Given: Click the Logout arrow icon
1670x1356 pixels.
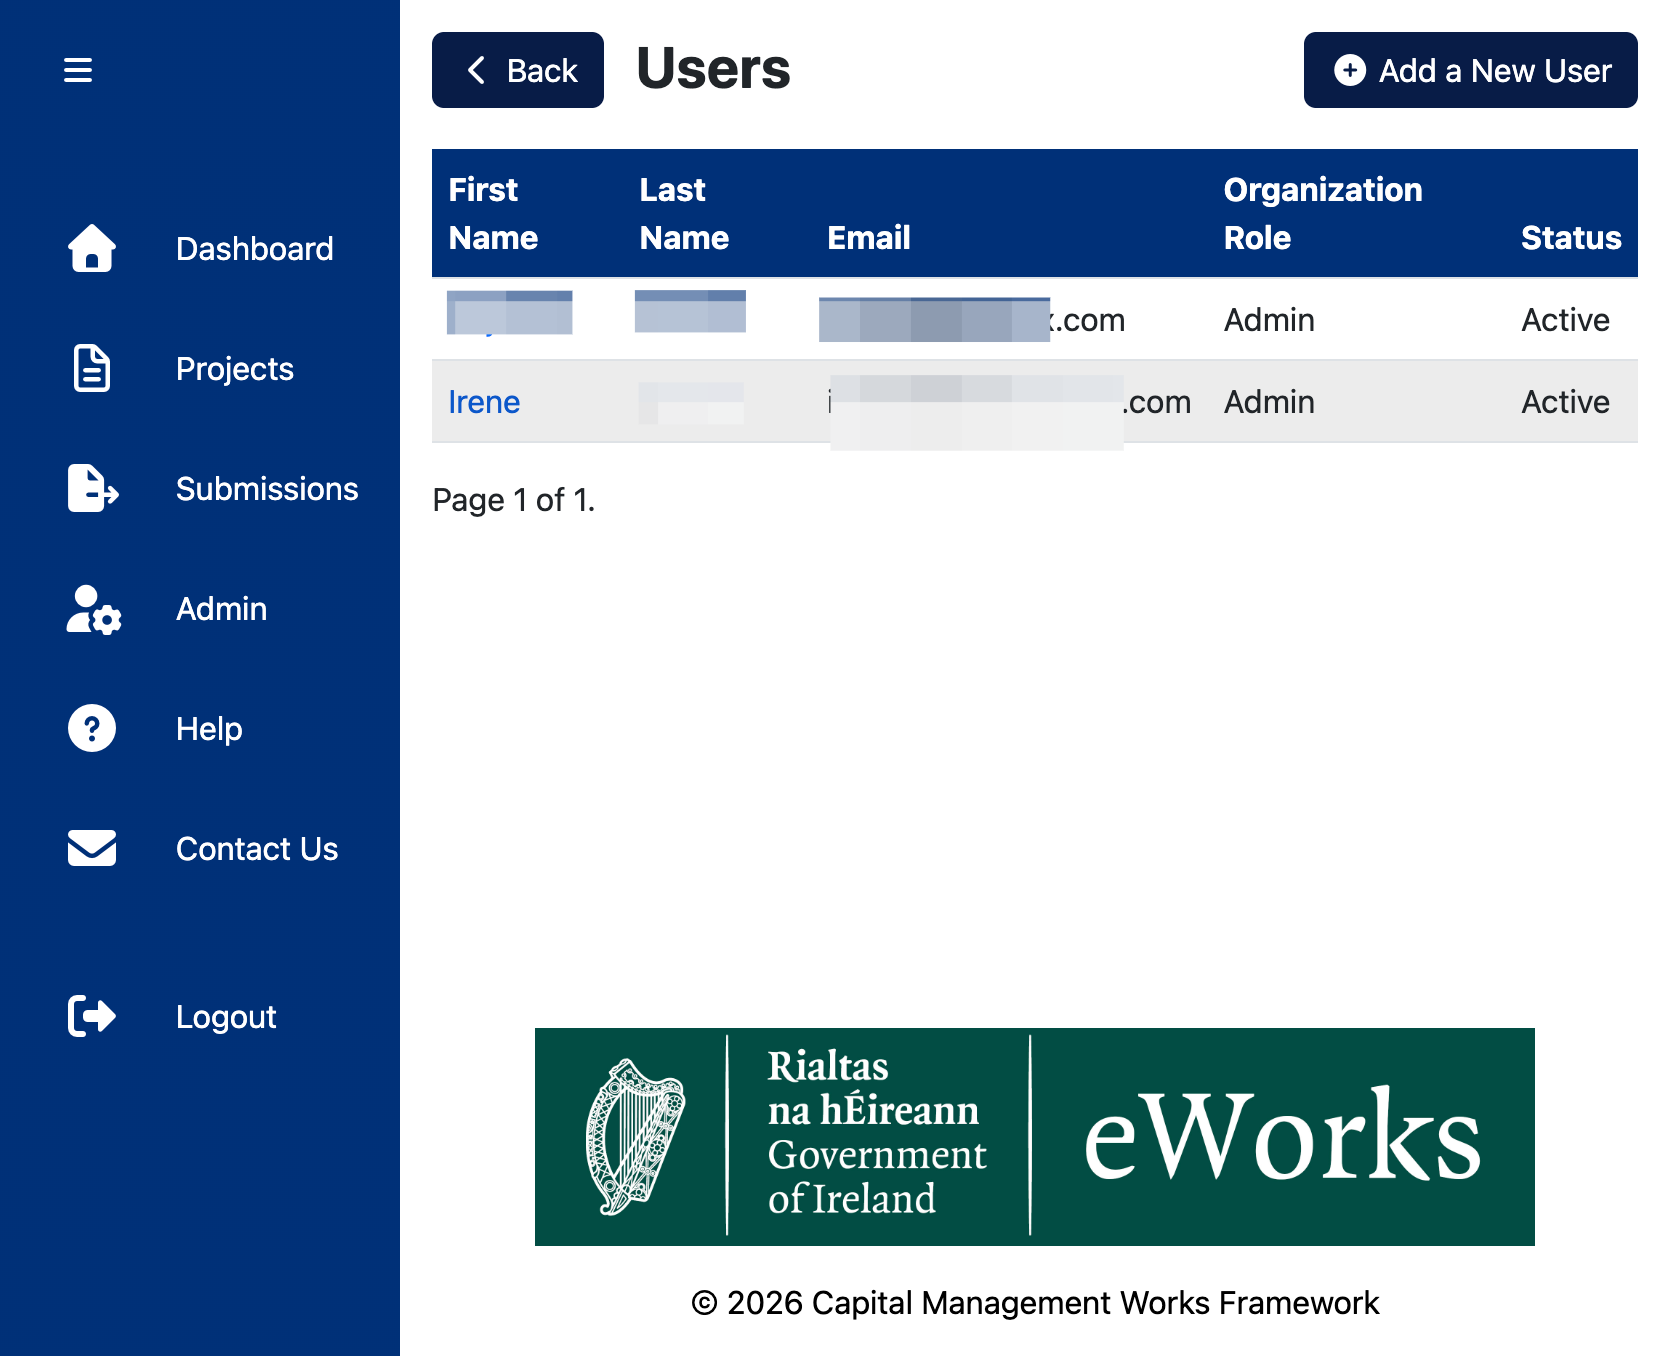Looking at the screenshot, I should [92, 1016].
